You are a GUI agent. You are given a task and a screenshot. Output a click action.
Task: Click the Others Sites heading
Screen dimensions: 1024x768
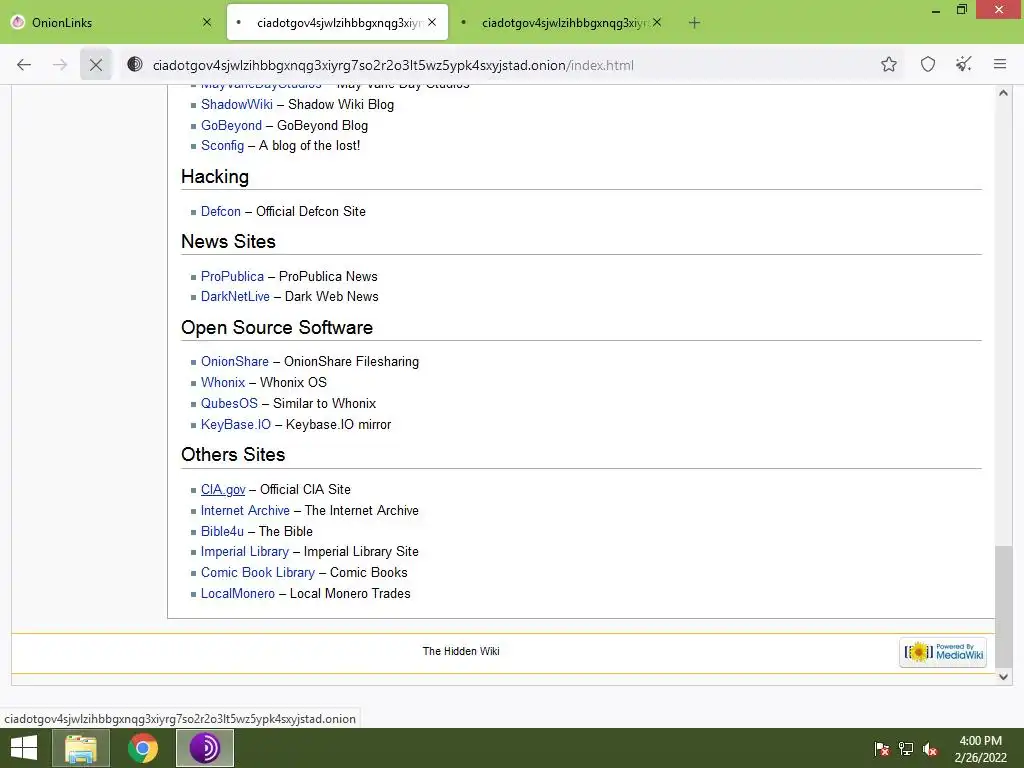click(233, 455)
